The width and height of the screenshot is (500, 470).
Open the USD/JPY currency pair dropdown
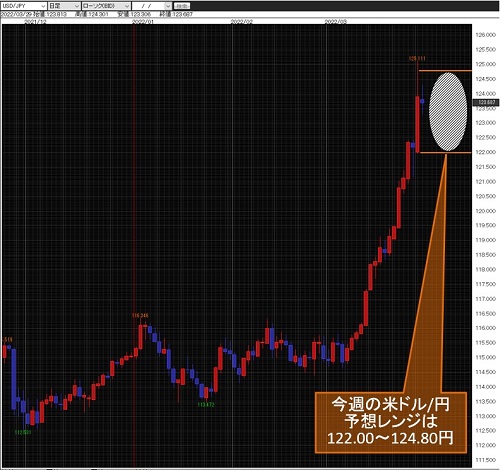(23, 6)
